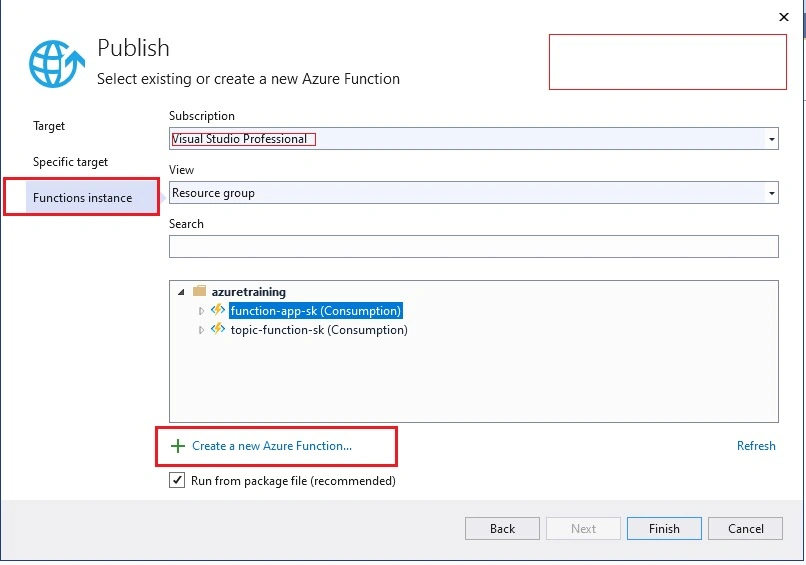Go to the Specific target step
The height and width of the screenshot is (565, 806).
coord(70,162)
